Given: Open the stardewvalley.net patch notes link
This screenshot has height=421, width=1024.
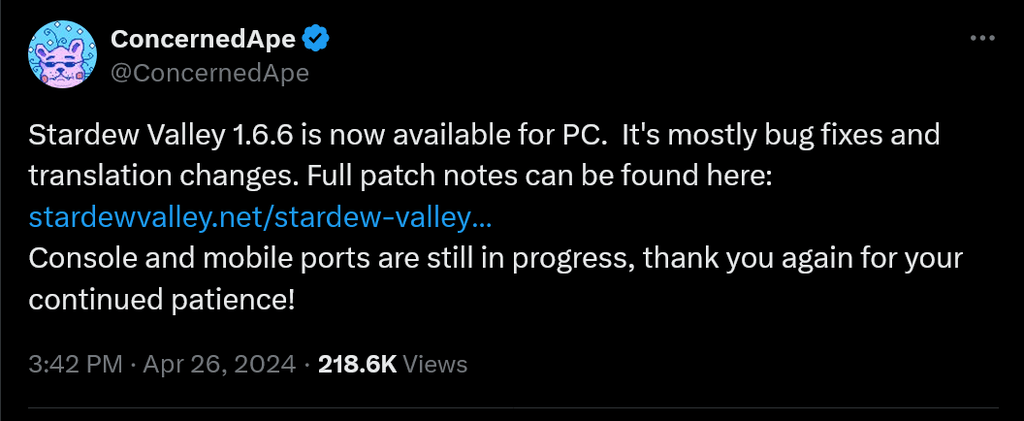Looking at the screenshot, I should pyautogui.click(x=260, y=217).
